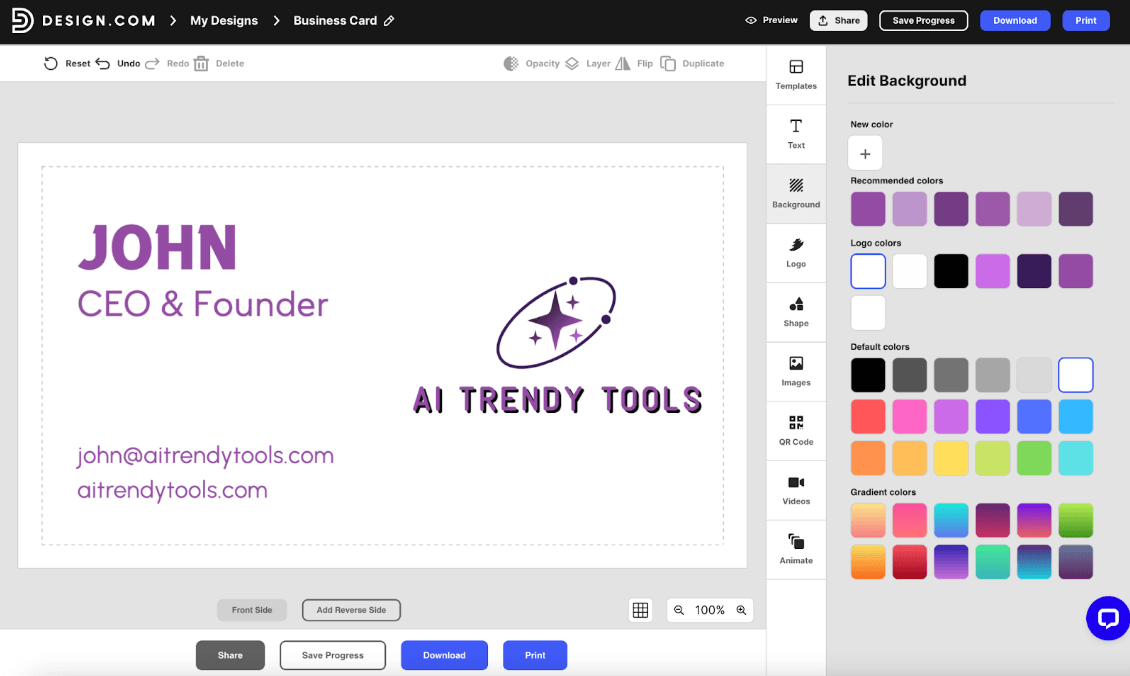Open the Animate panel
This screenshot has height=676, width=1130.
coord(796,548)
